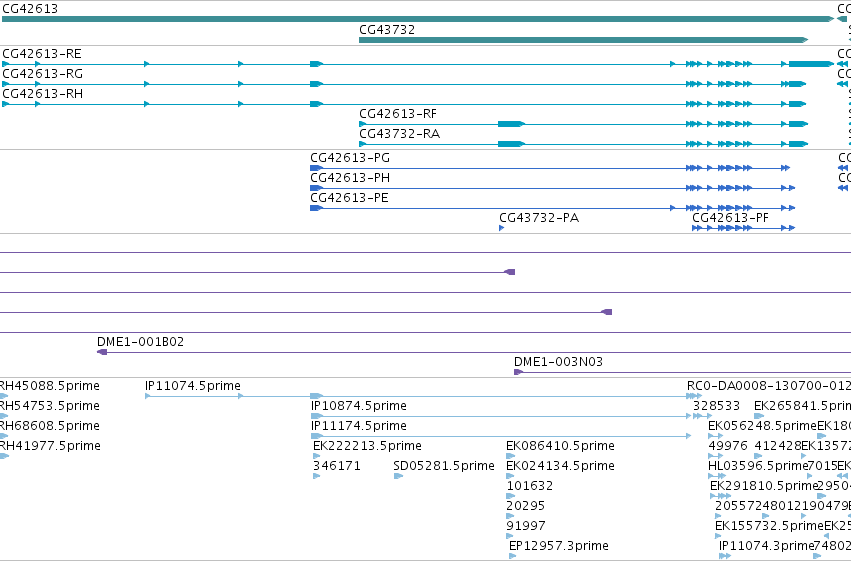Screen dimensions: 851x561
Task: Select transcript label CG42613-RF
Action: point(398,114)
